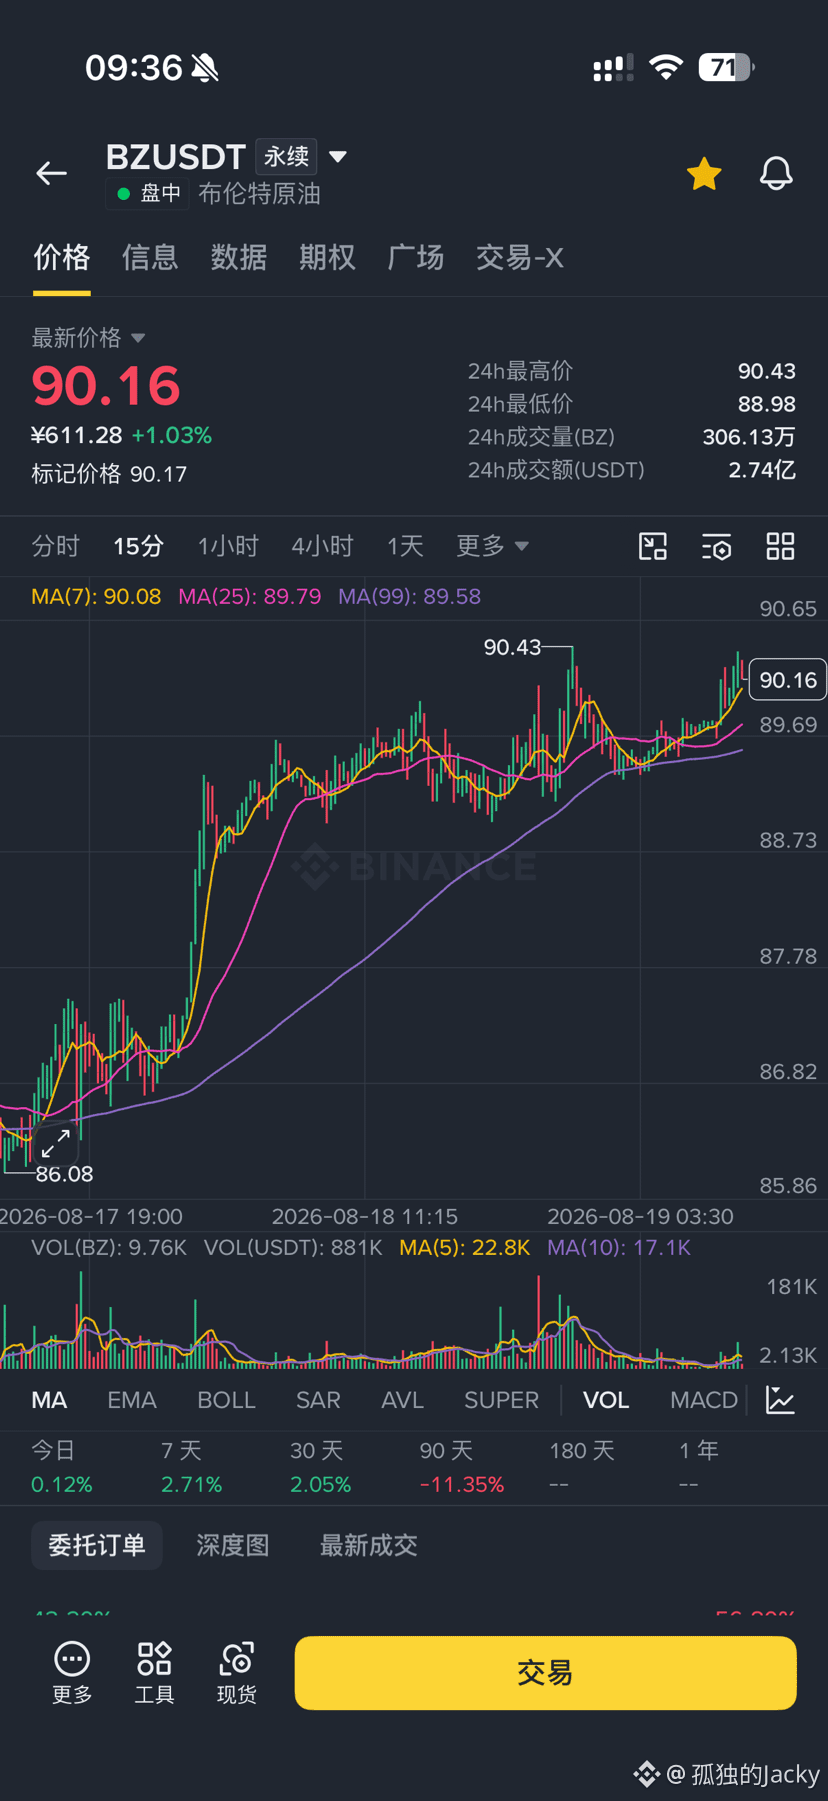Open the 更多 menu icon at bottom

pos(72,1672)
